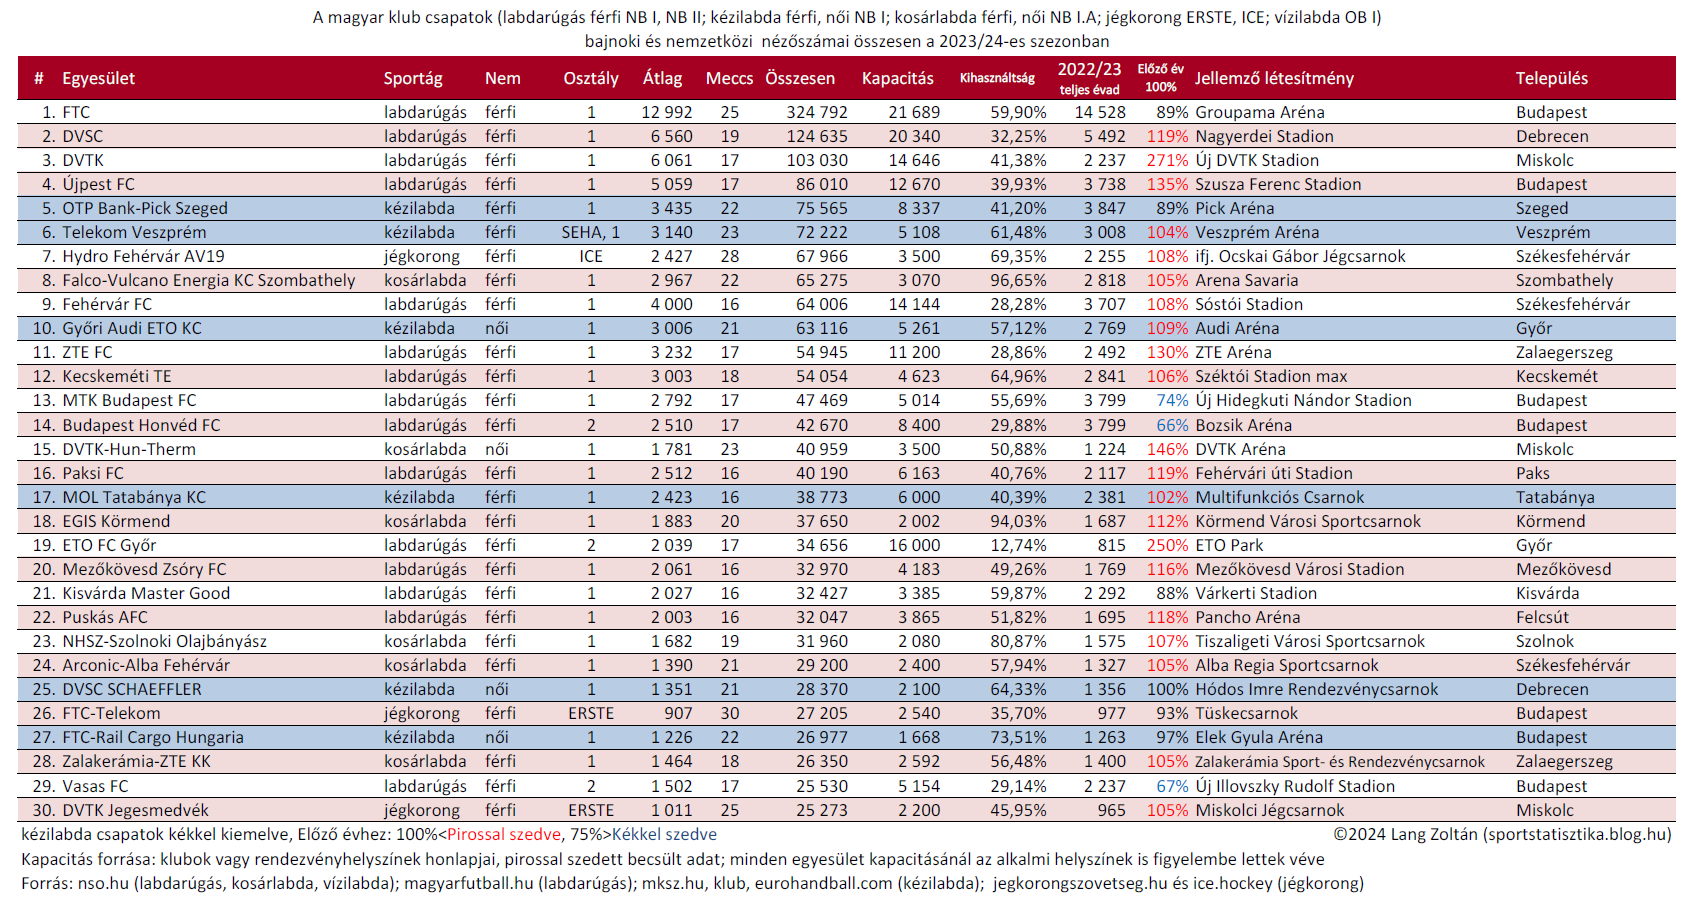
Task: Click the Groupama Aréna venue cell
Action: coord(1259,112)
